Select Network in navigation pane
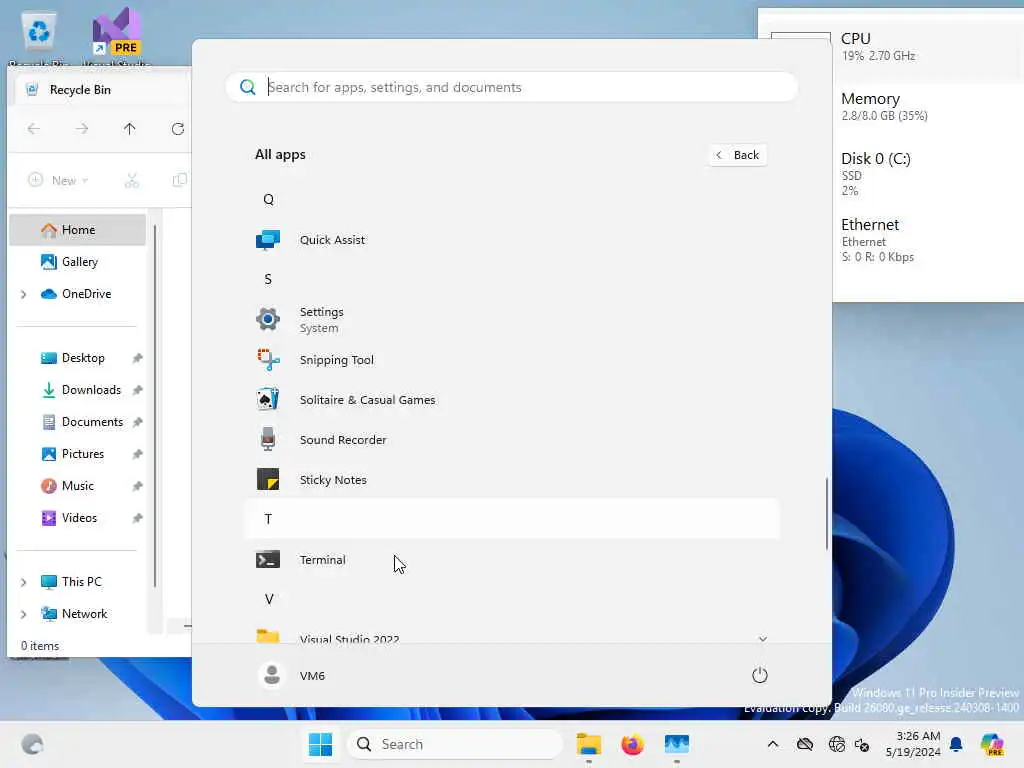The width and height of the screenshot is (1024, 768). tap(84, 613)
